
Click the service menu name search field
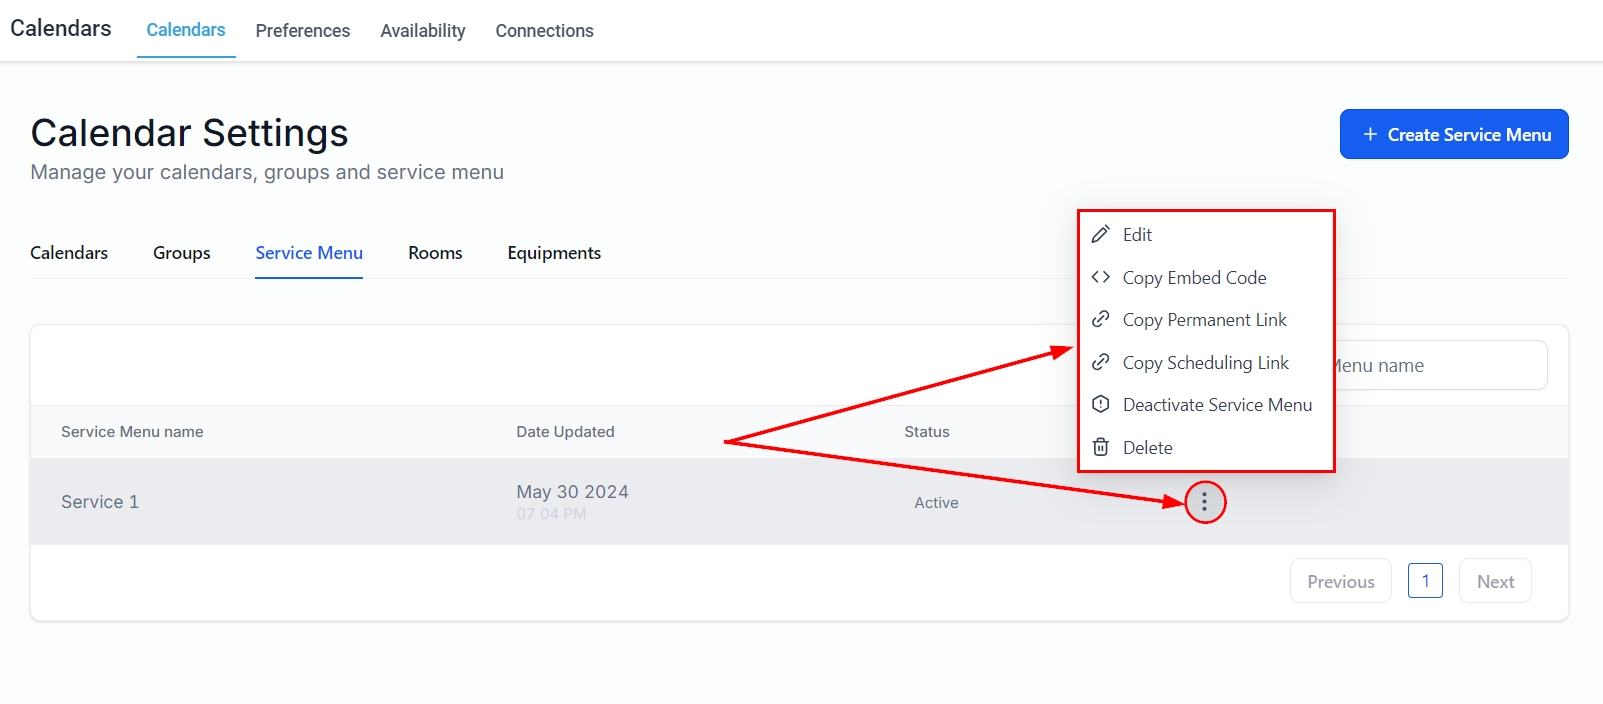(x=1440, y=365)
